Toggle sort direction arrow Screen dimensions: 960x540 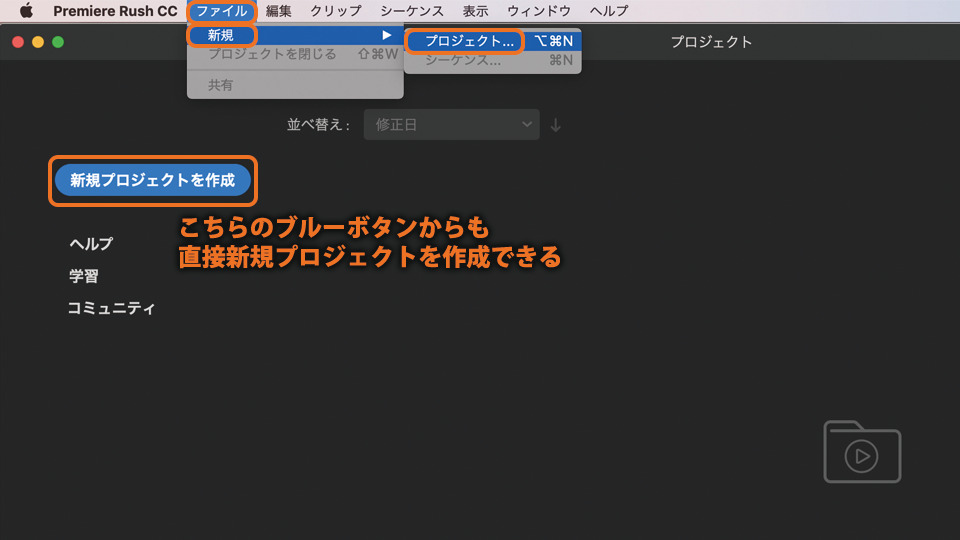tap(555, 125)
